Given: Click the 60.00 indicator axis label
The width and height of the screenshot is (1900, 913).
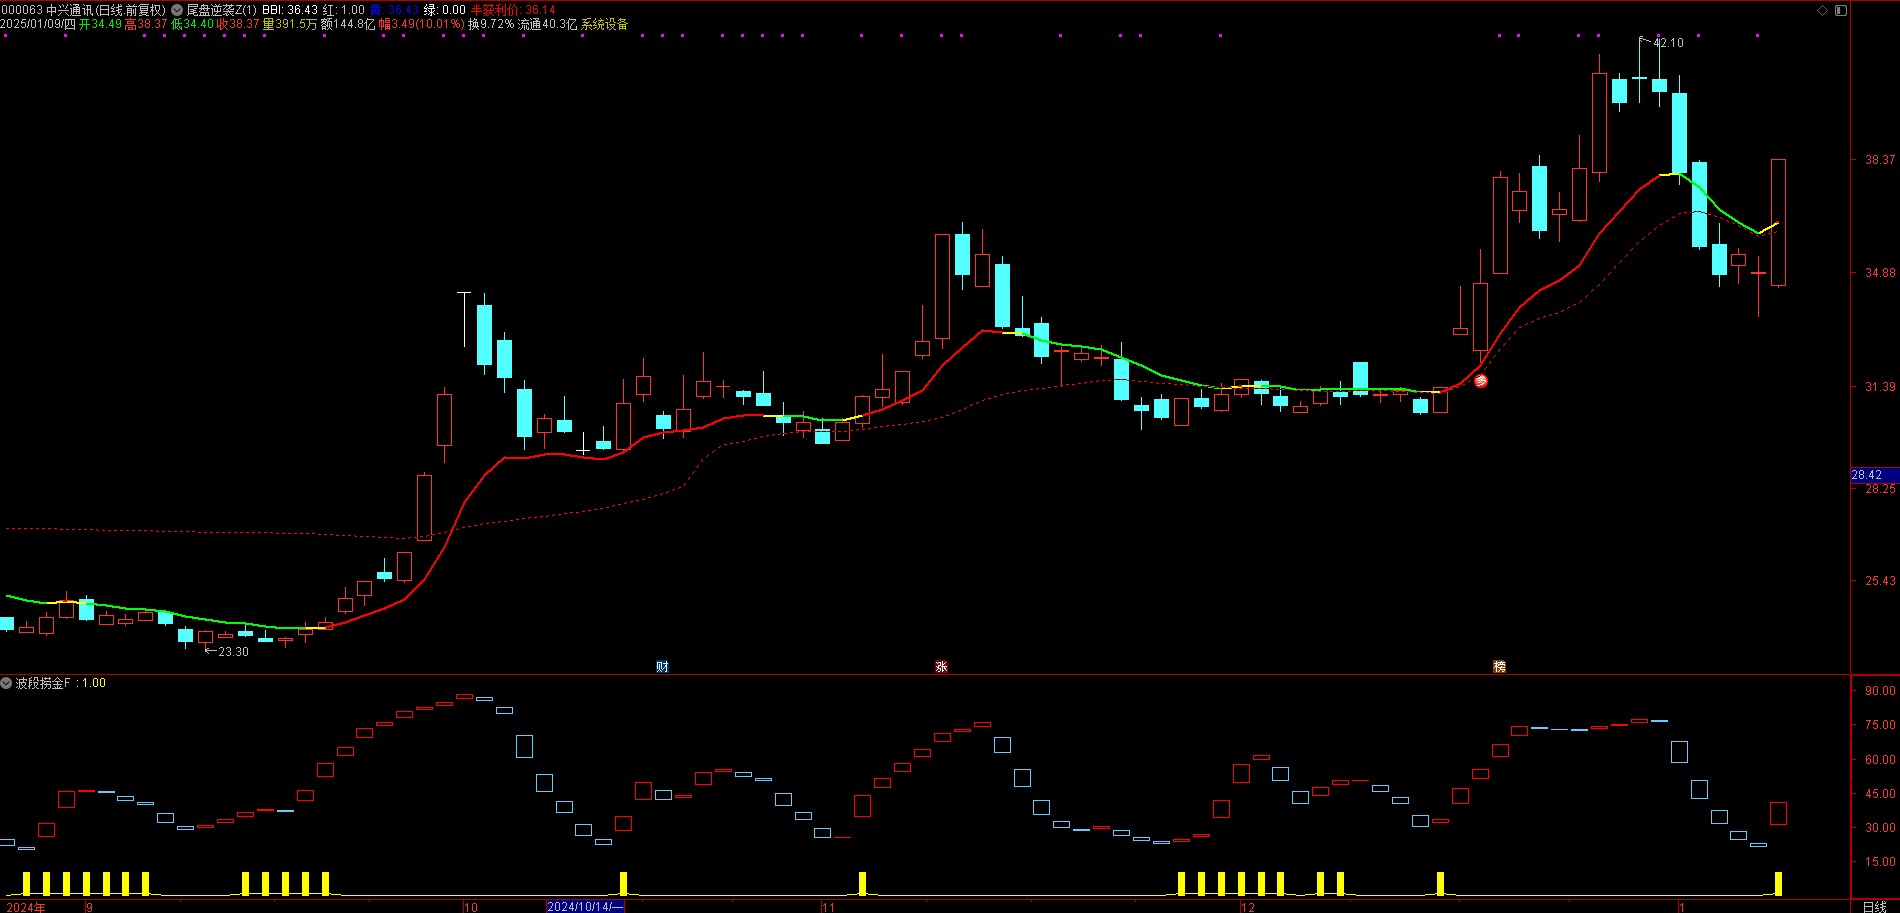Looking at the screenshot, I should [1880, 760].
